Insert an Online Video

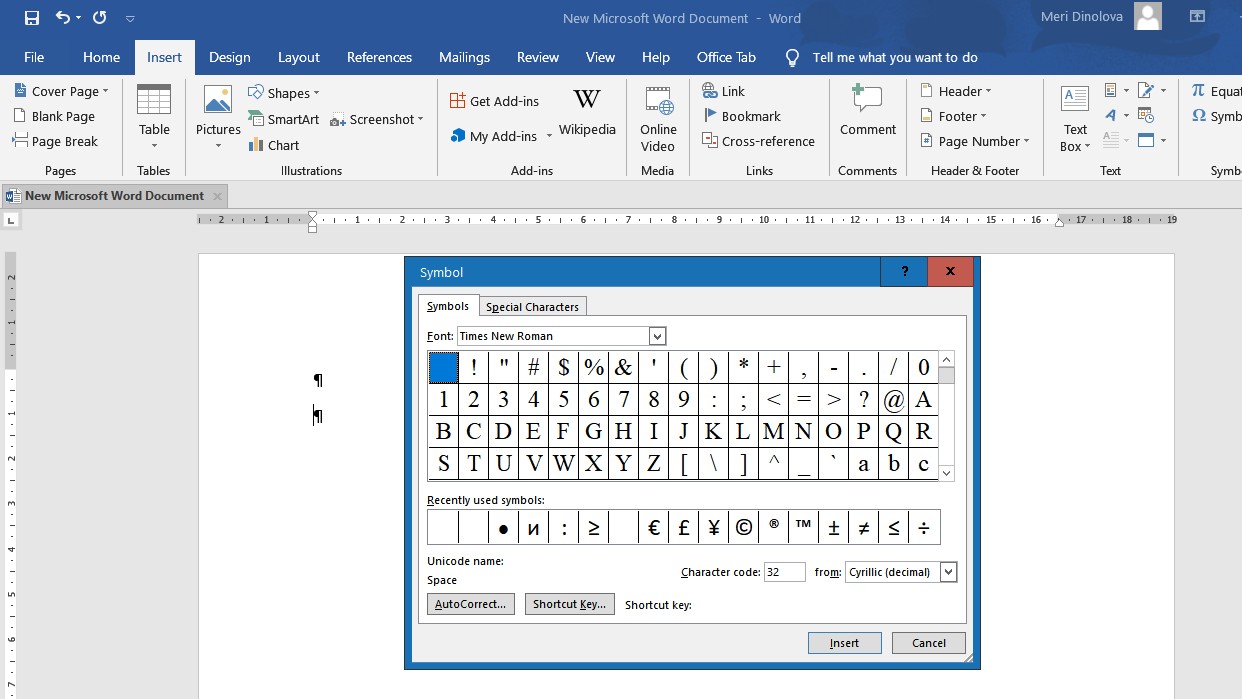[x=658, y=118]
